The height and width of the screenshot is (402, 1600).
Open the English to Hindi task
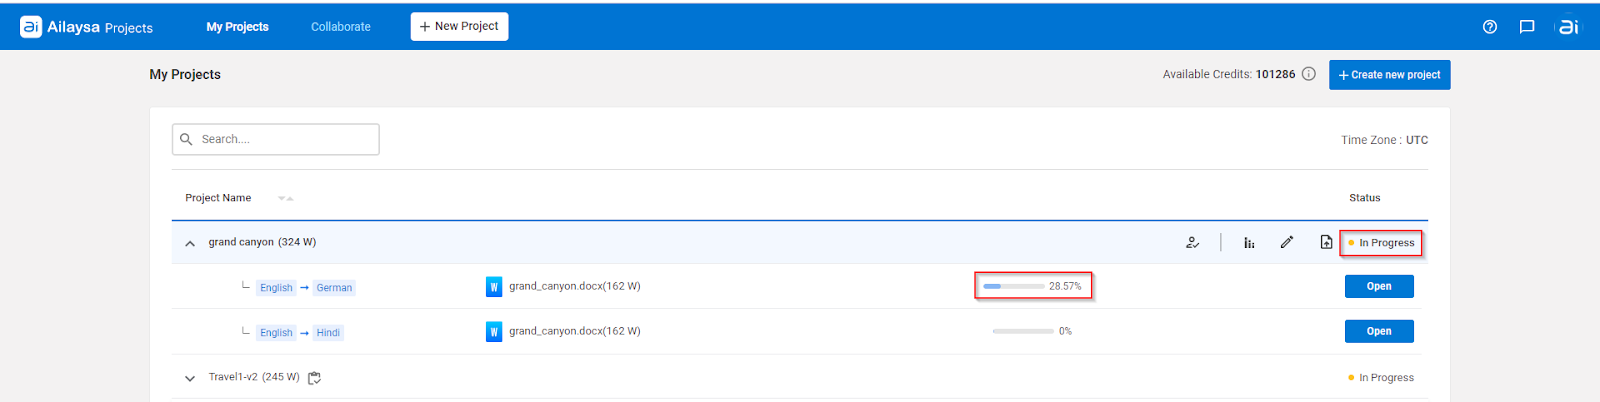(x=1379, y=331)
